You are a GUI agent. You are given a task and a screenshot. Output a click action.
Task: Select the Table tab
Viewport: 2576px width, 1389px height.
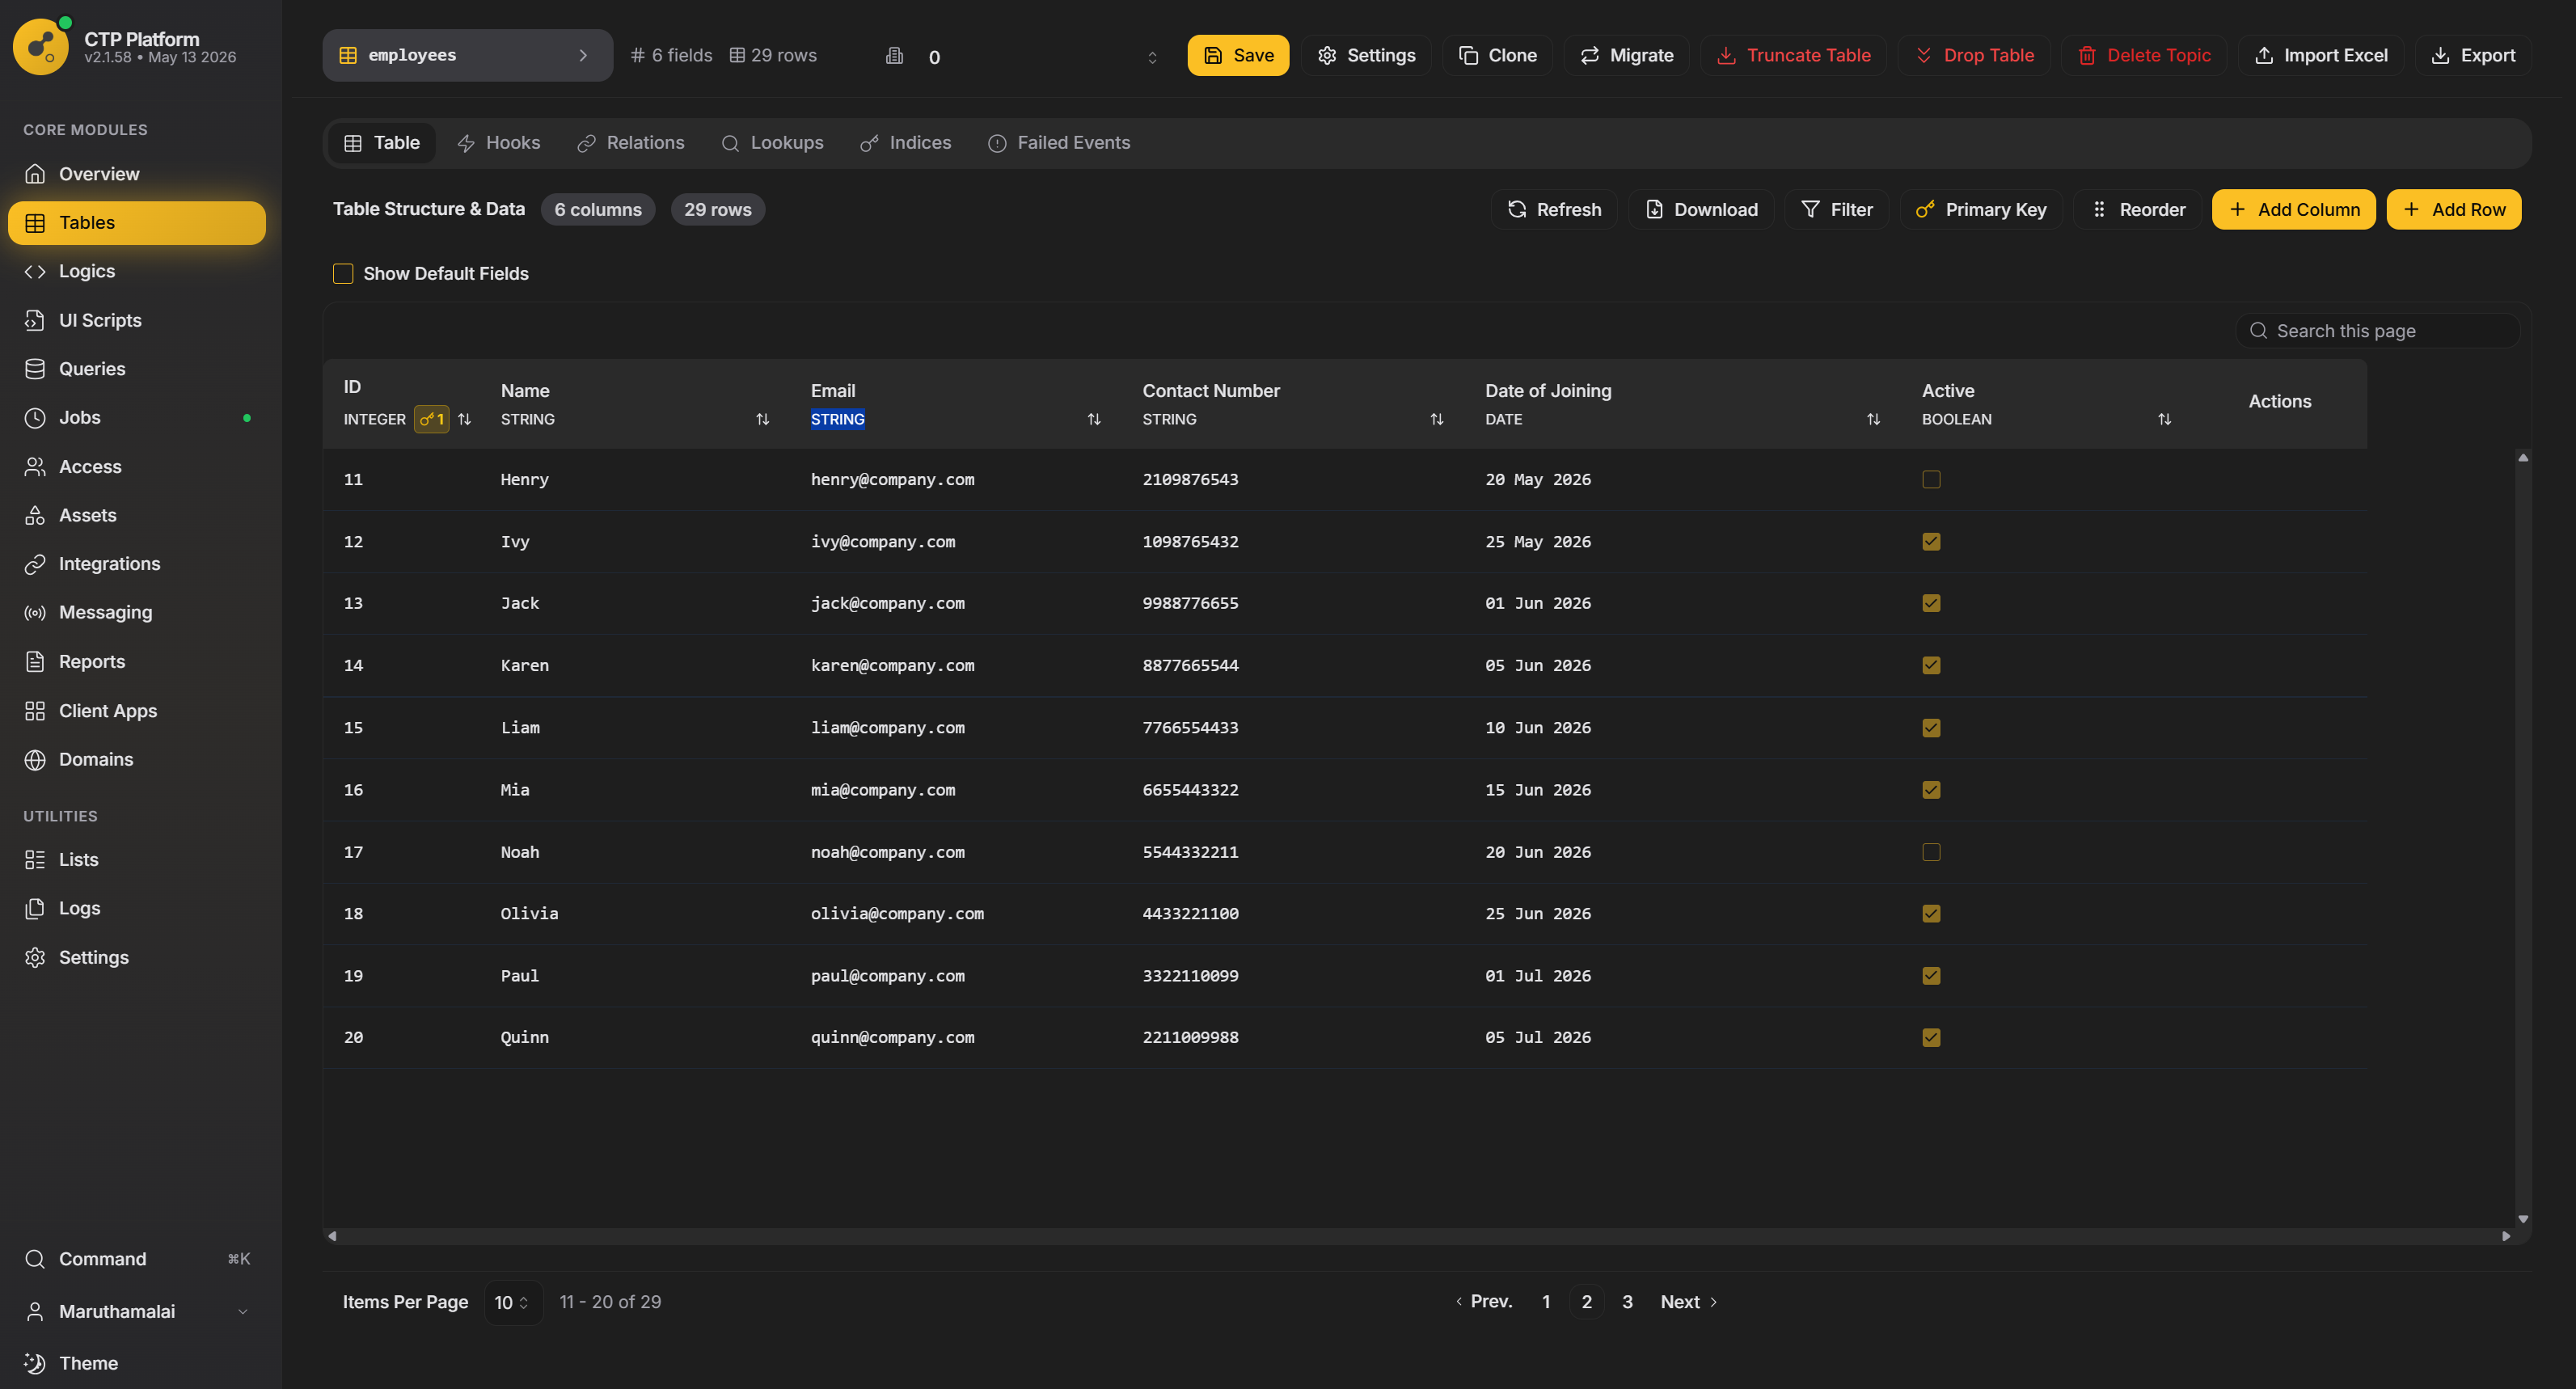point(382,143)
